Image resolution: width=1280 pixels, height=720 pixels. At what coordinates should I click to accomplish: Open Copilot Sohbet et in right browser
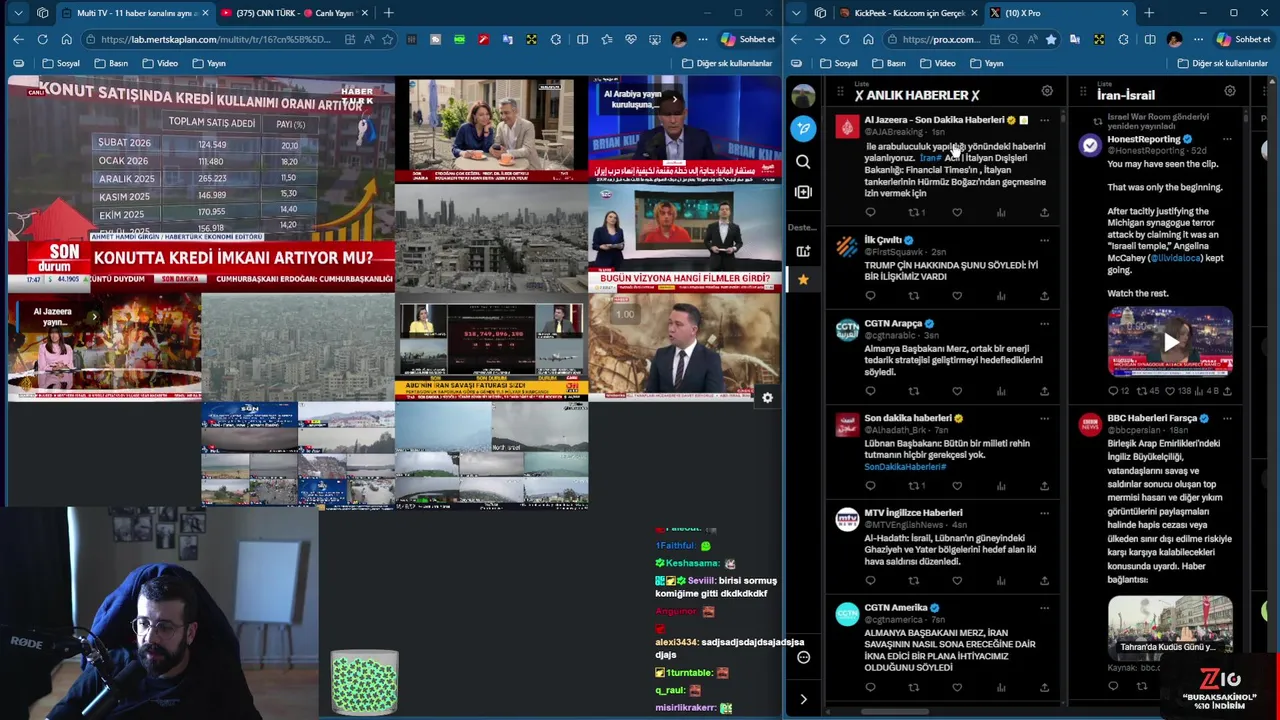[1243, 39]
